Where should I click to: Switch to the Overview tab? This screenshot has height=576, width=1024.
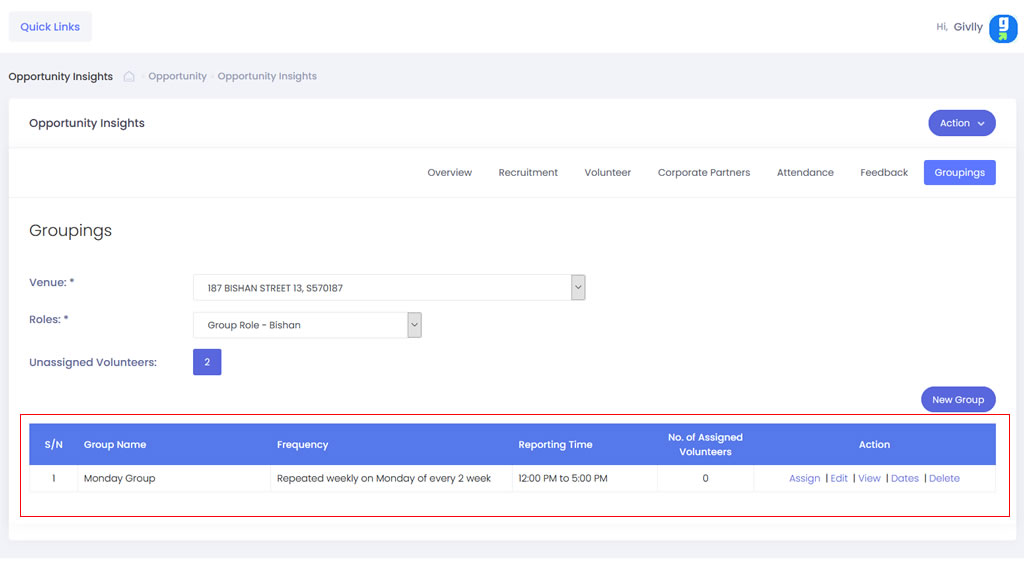click(x=449, y=173)
